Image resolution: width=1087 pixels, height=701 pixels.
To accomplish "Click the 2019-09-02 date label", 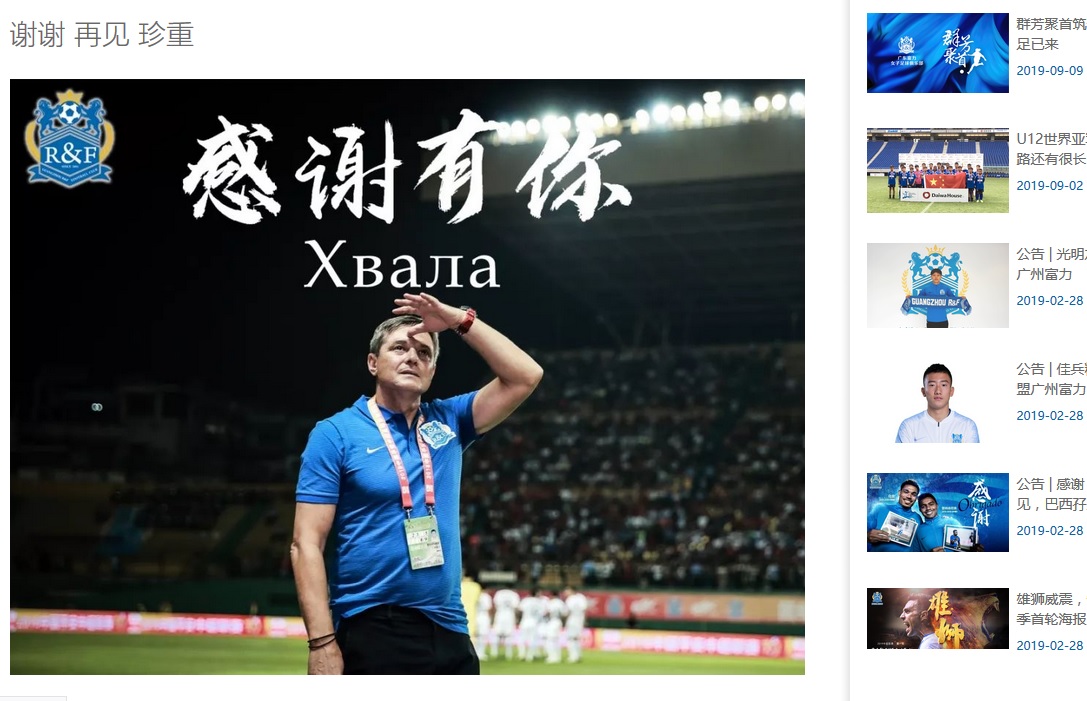I will [x=1050, y=186].
